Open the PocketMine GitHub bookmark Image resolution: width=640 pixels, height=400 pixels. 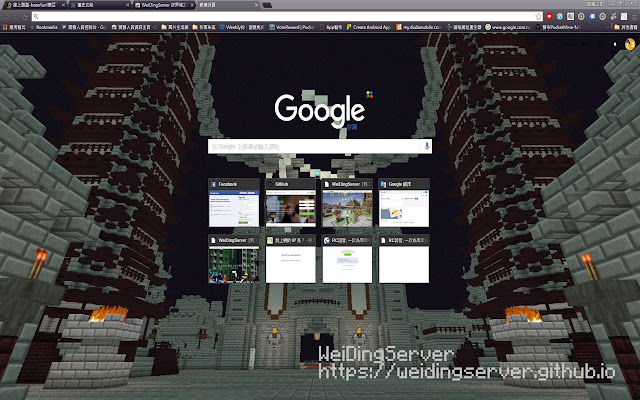point(558,27)
